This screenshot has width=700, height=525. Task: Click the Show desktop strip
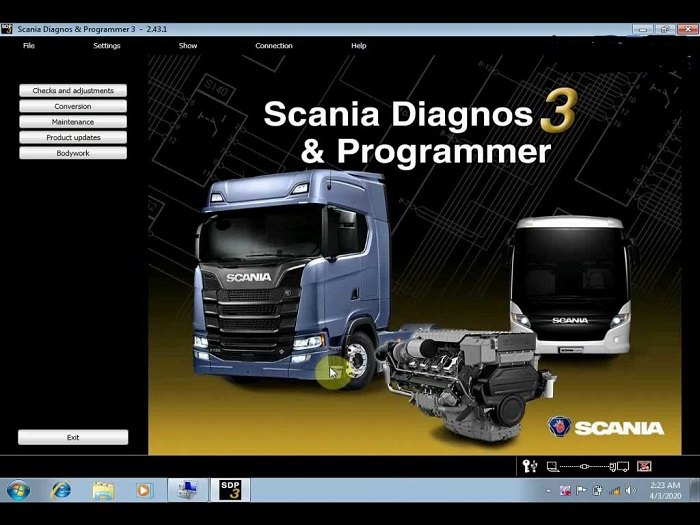click(695, 490)
